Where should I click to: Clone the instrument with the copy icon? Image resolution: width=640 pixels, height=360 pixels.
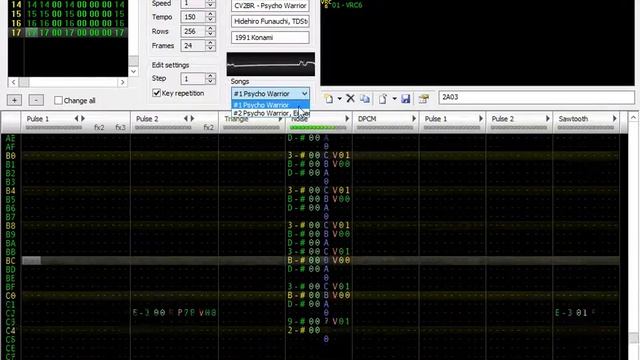(365, 99)
